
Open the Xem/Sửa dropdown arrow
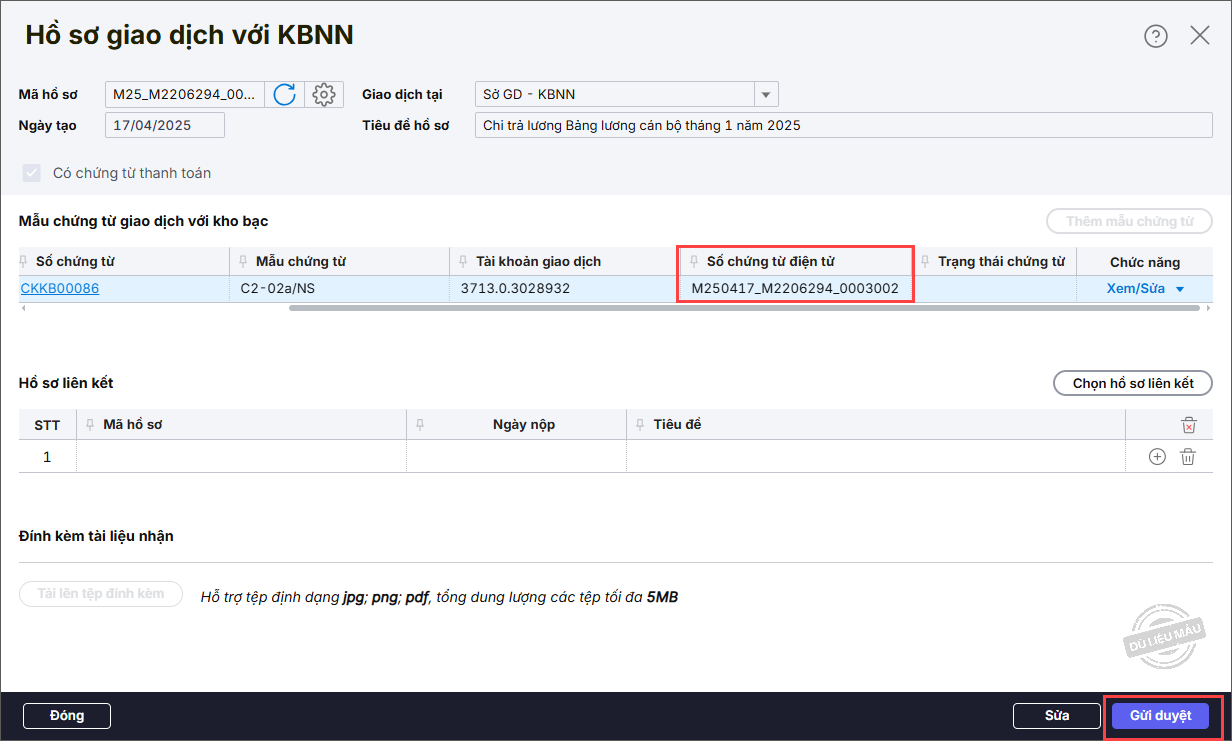[x=1180, y=289]
